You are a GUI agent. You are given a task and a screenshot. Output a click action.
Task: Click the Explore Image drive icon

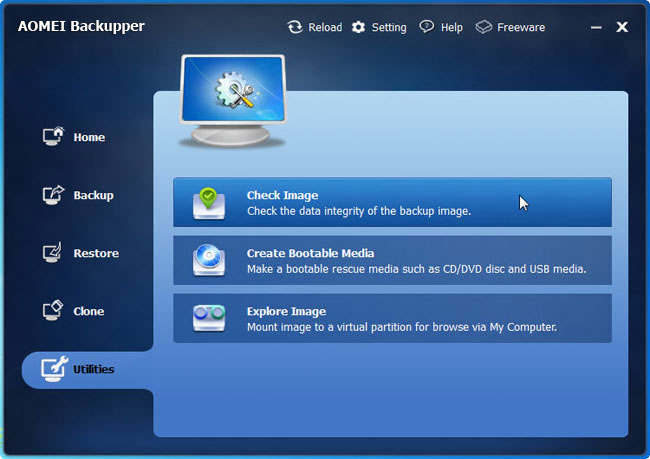tap(209, 318)
